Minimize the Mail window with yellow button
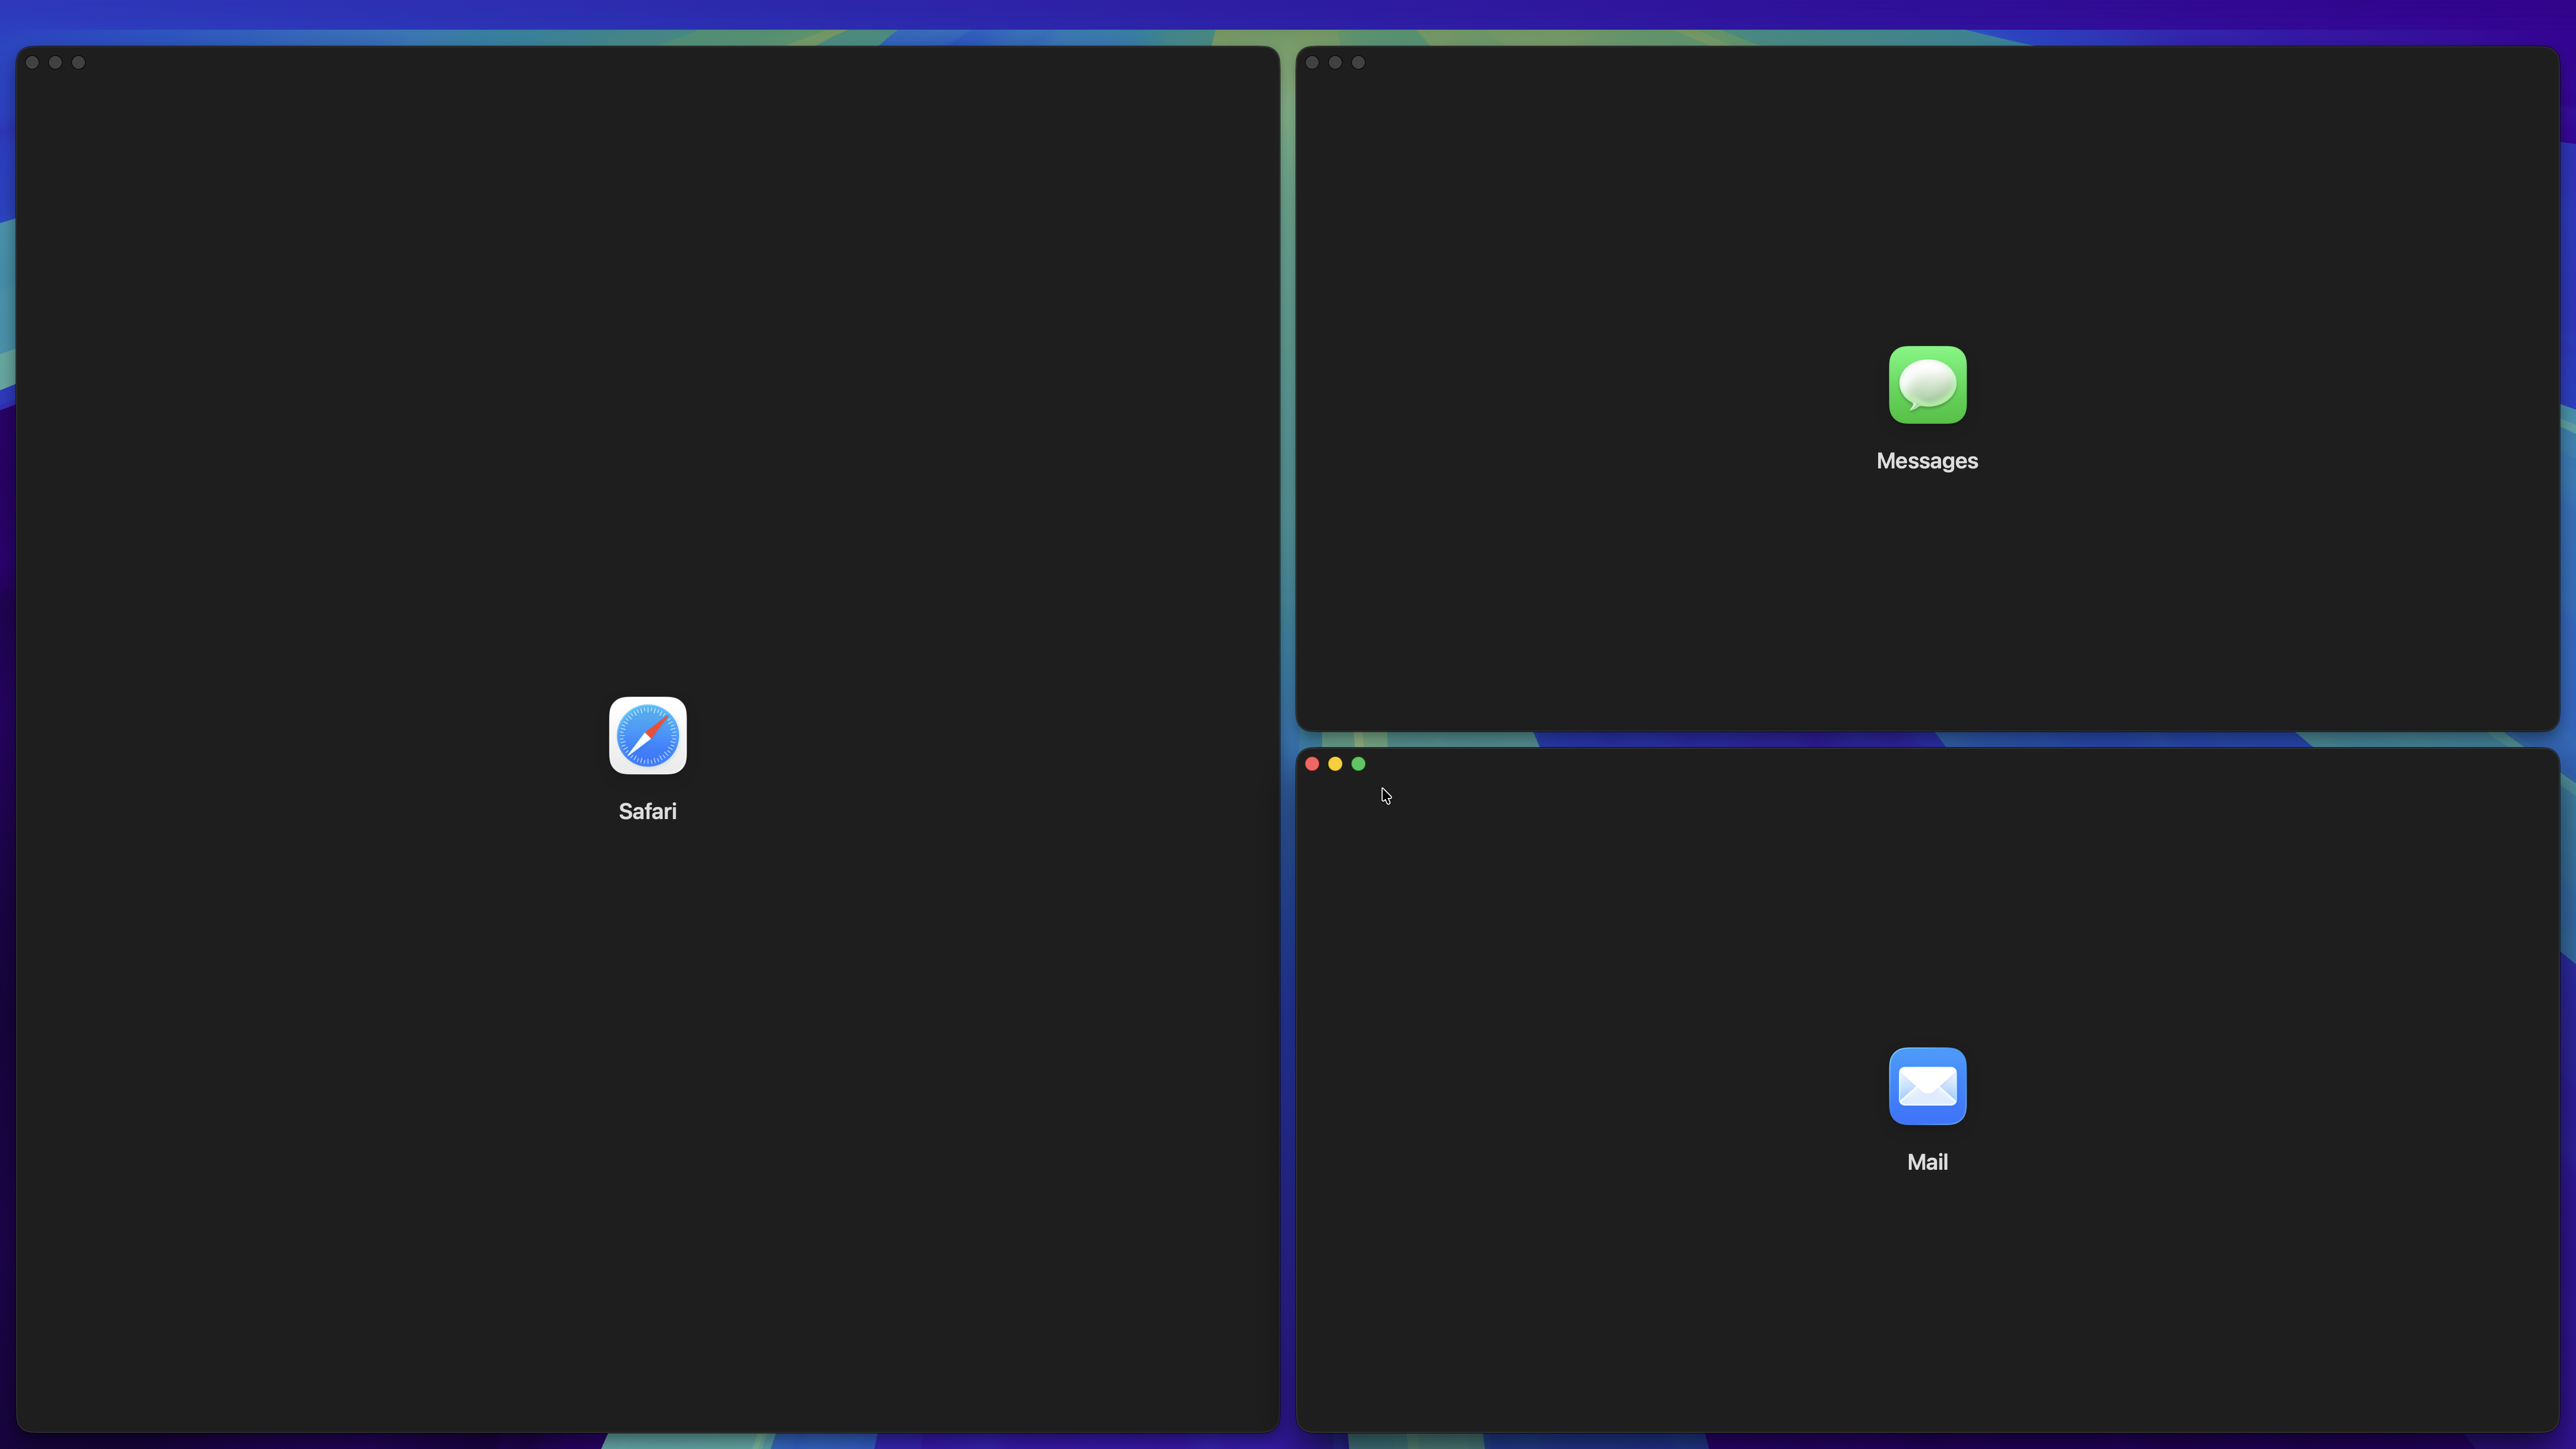The height and width of the screenshot is (1449, 2576). click(x=1335, y=764)
